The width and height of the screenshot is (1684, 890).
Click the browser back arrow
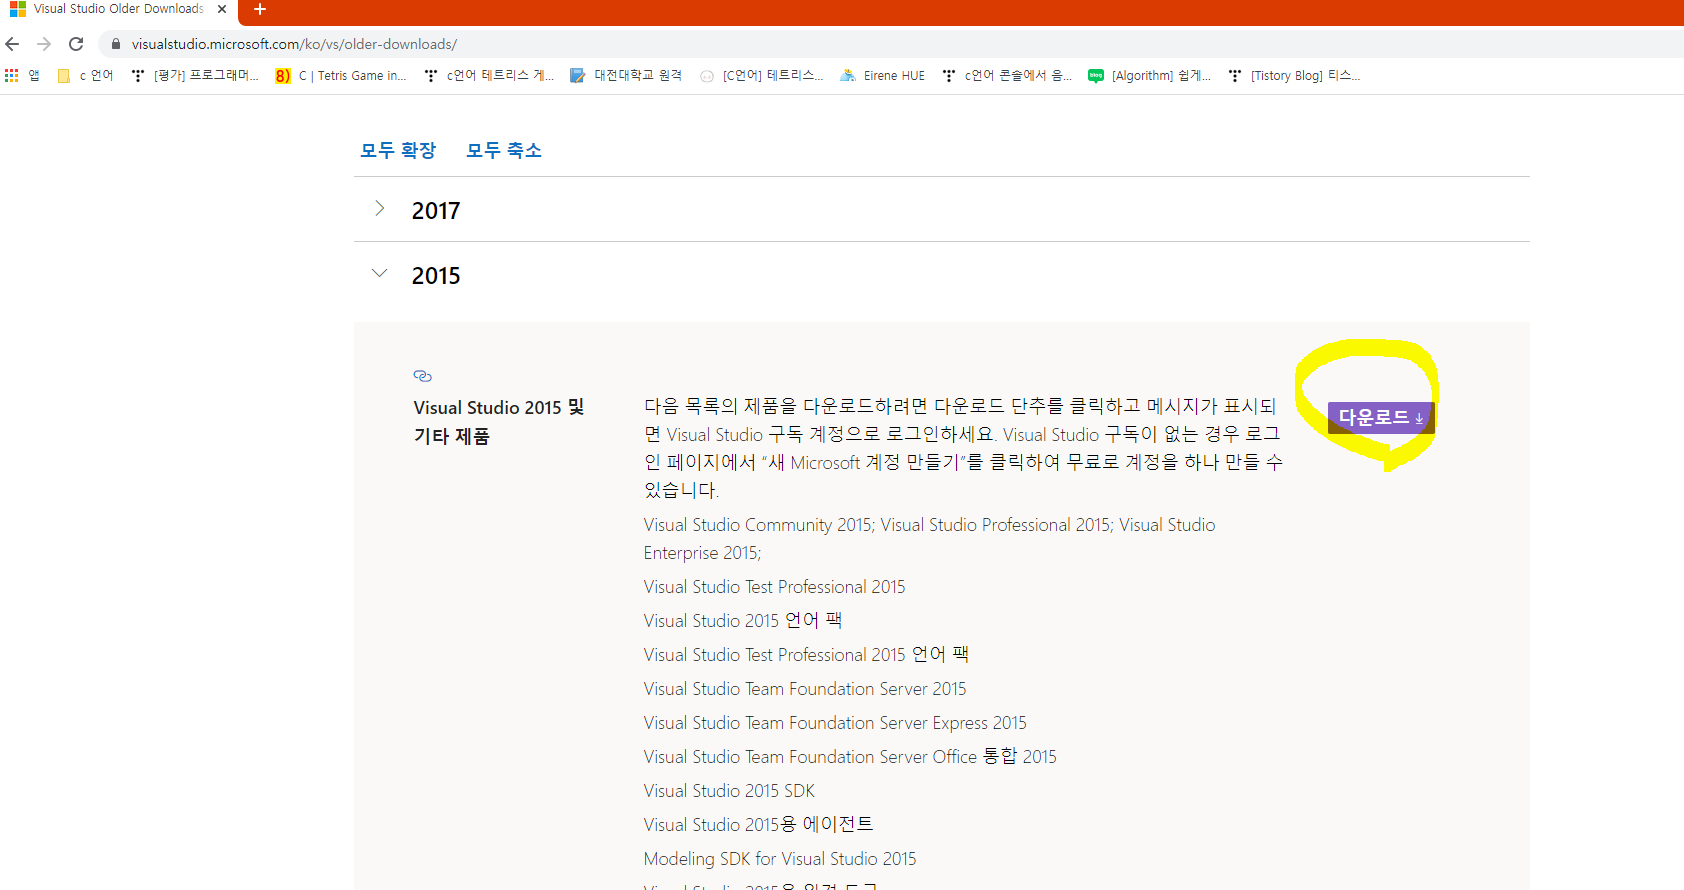[12, 44]
